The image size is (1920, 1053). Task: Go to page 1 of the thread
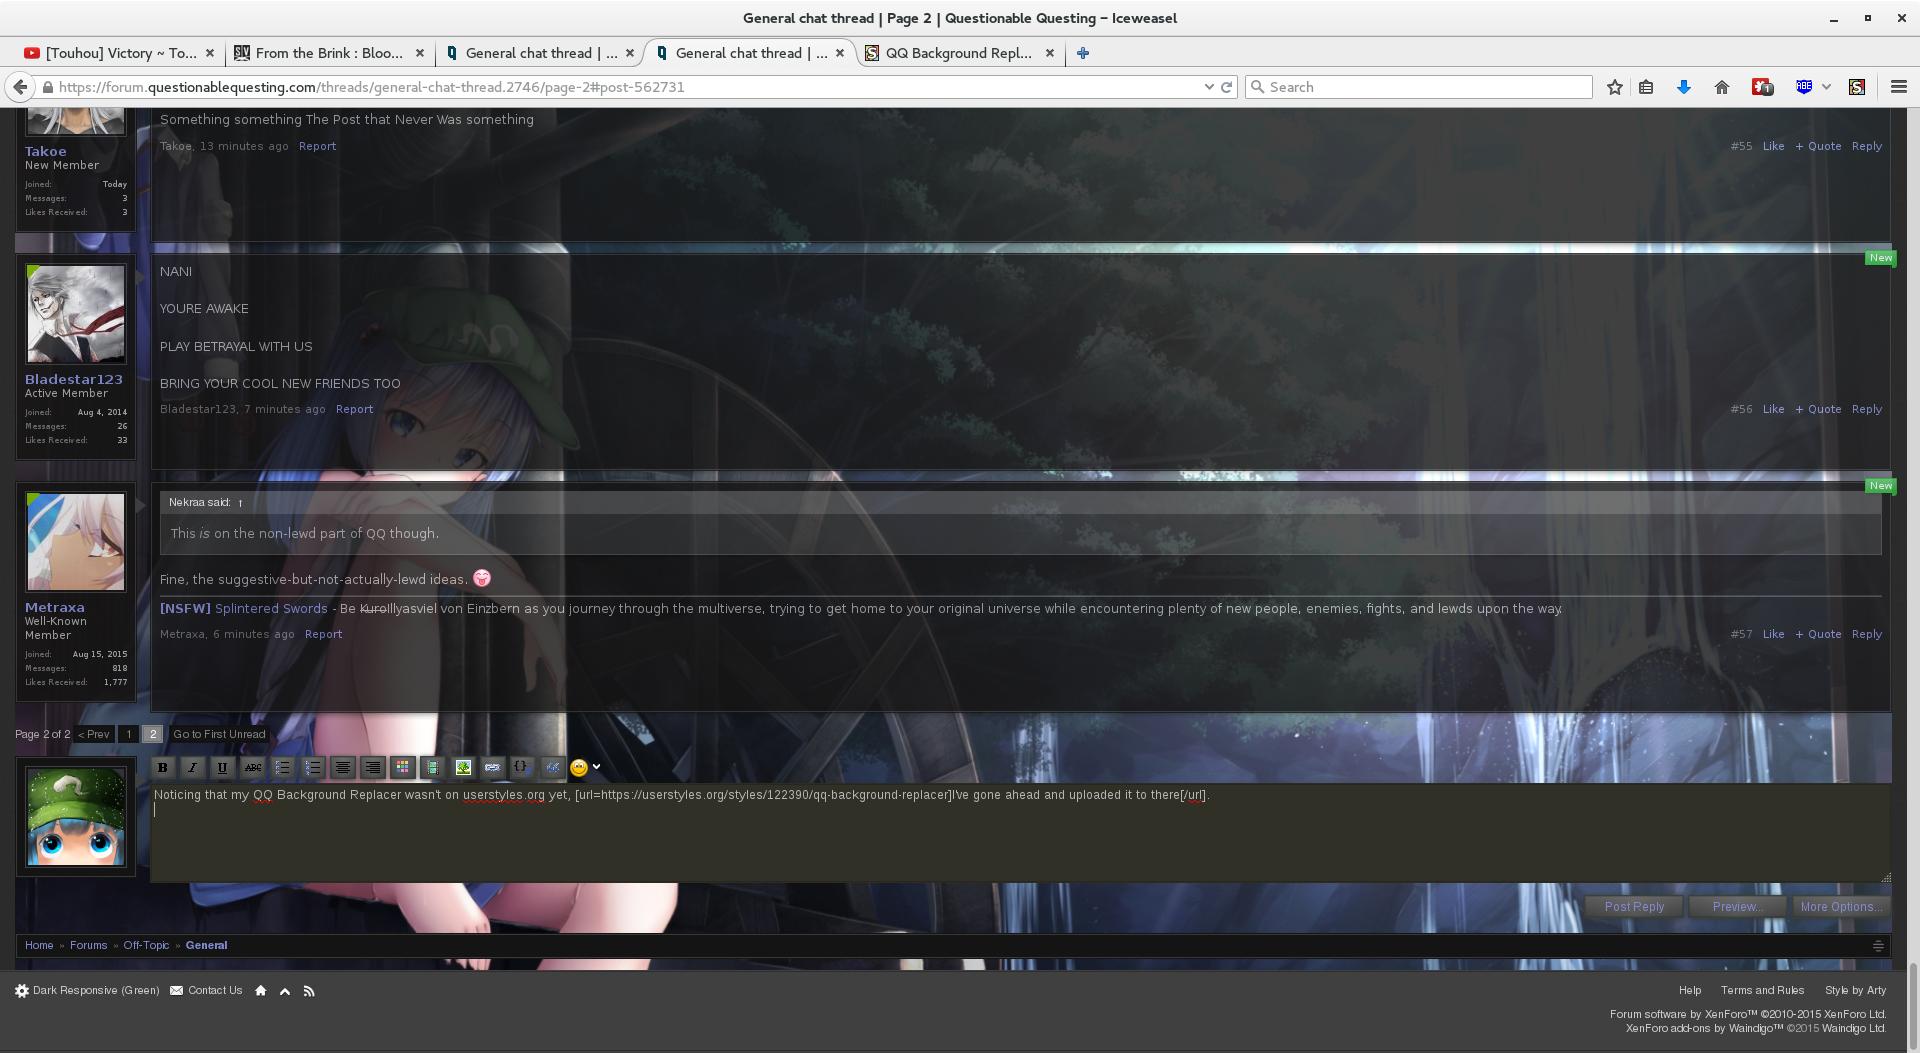point(128,734)
